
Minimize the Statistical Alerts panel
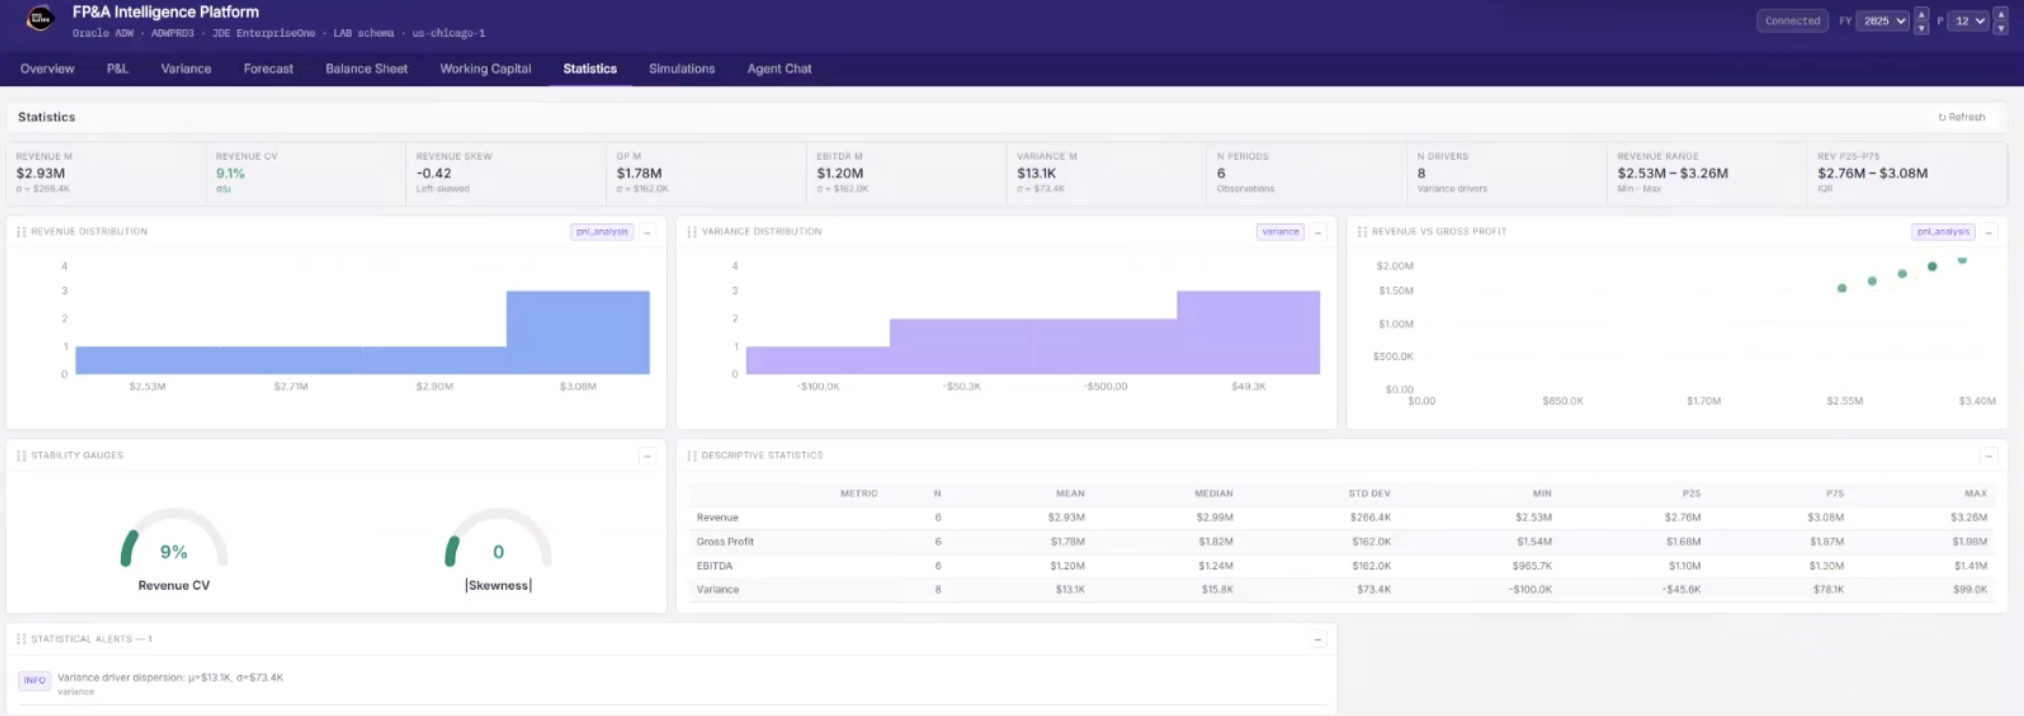point(1317,639)
